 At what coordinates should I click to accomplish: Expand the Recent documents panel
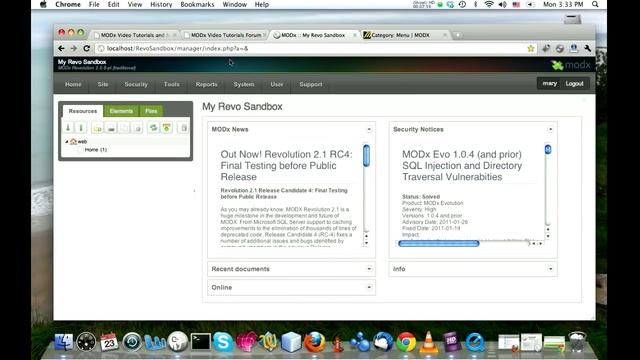(x=369, y=269)
